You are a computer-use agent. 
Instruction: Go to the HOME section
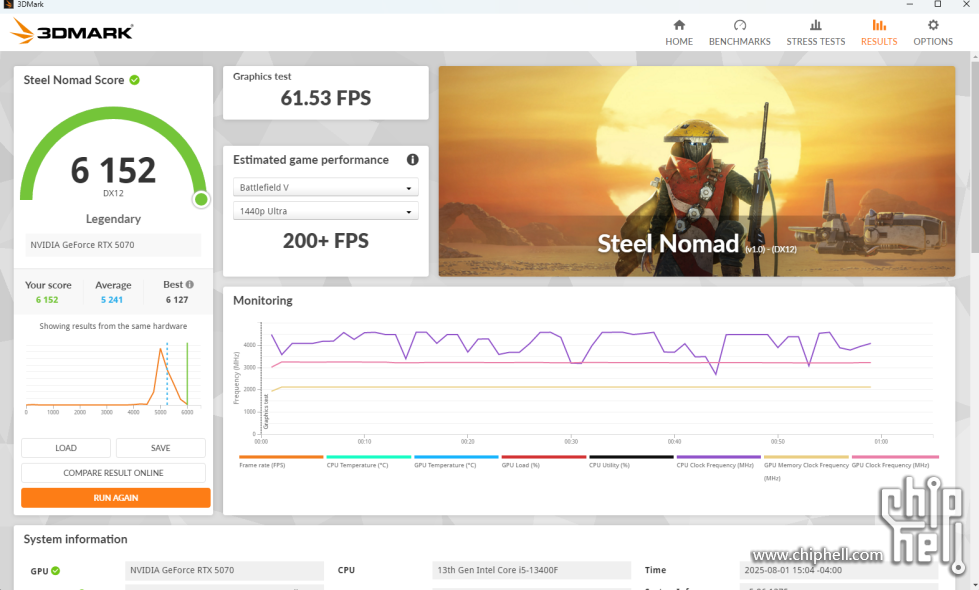coord(679,32)
